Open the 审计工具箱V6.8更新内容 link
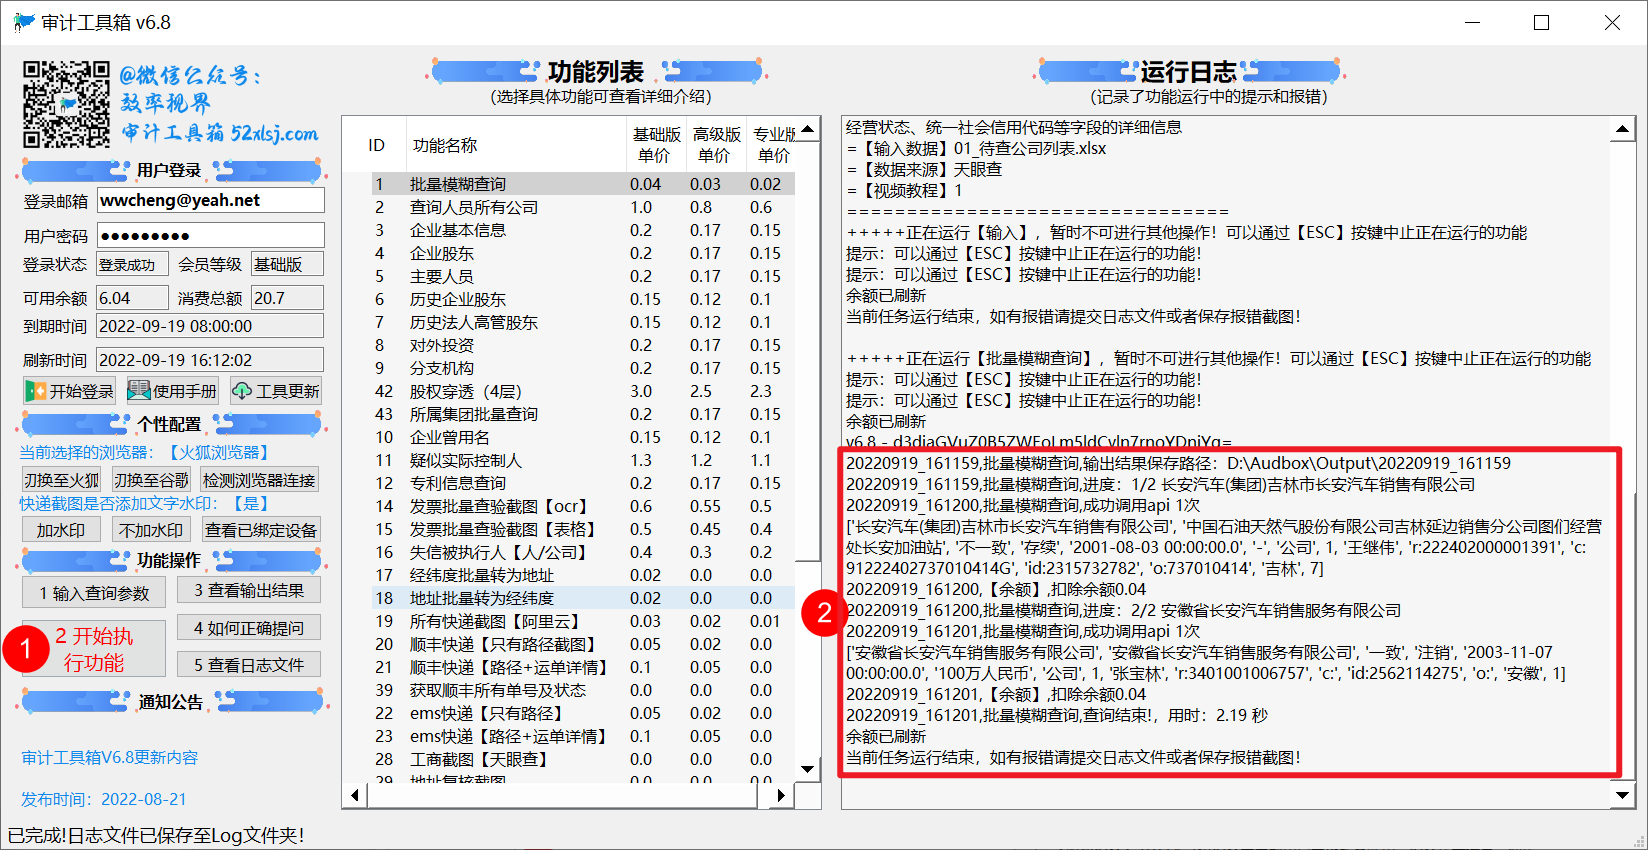 coord(110,758)
